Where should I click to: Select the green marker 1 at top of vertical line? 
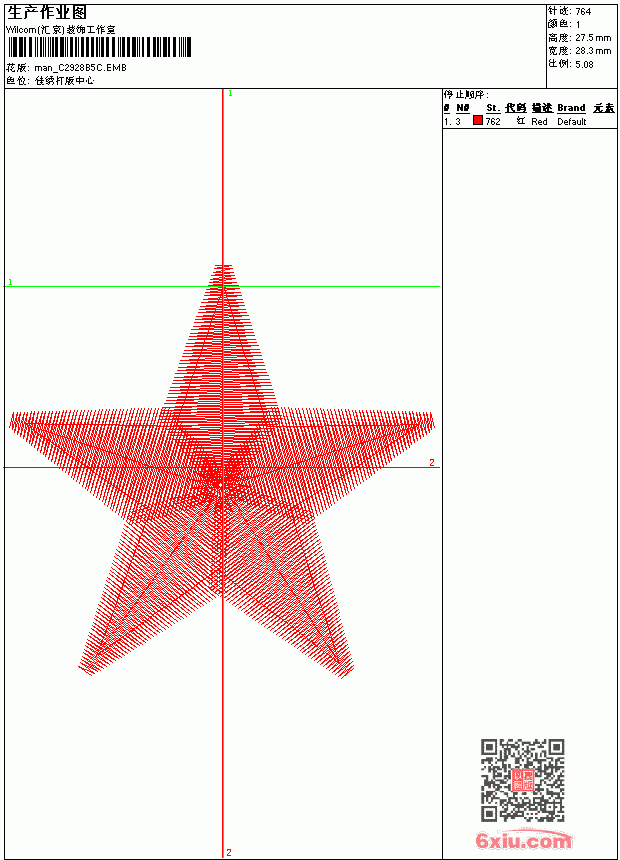[230, 94]
